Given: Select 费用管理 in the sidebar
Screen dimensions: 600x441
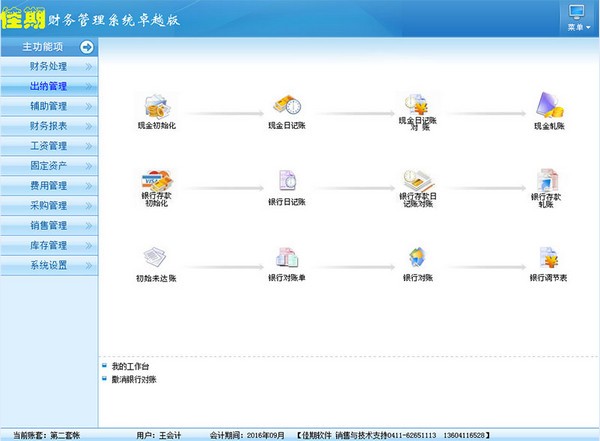Looking at the screenshot, I should tap(49, 186).
